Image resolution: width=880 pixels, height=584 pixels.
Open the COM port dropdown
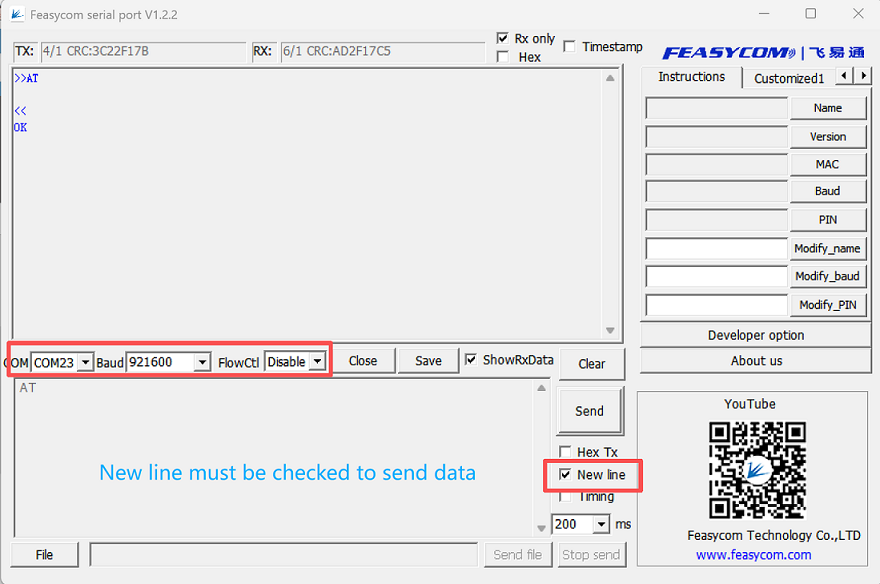tap(85, 362)
